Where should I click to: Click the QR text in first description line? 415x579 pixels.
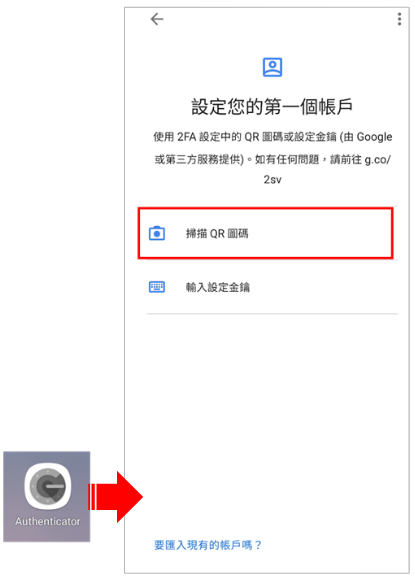click(252, 137)
